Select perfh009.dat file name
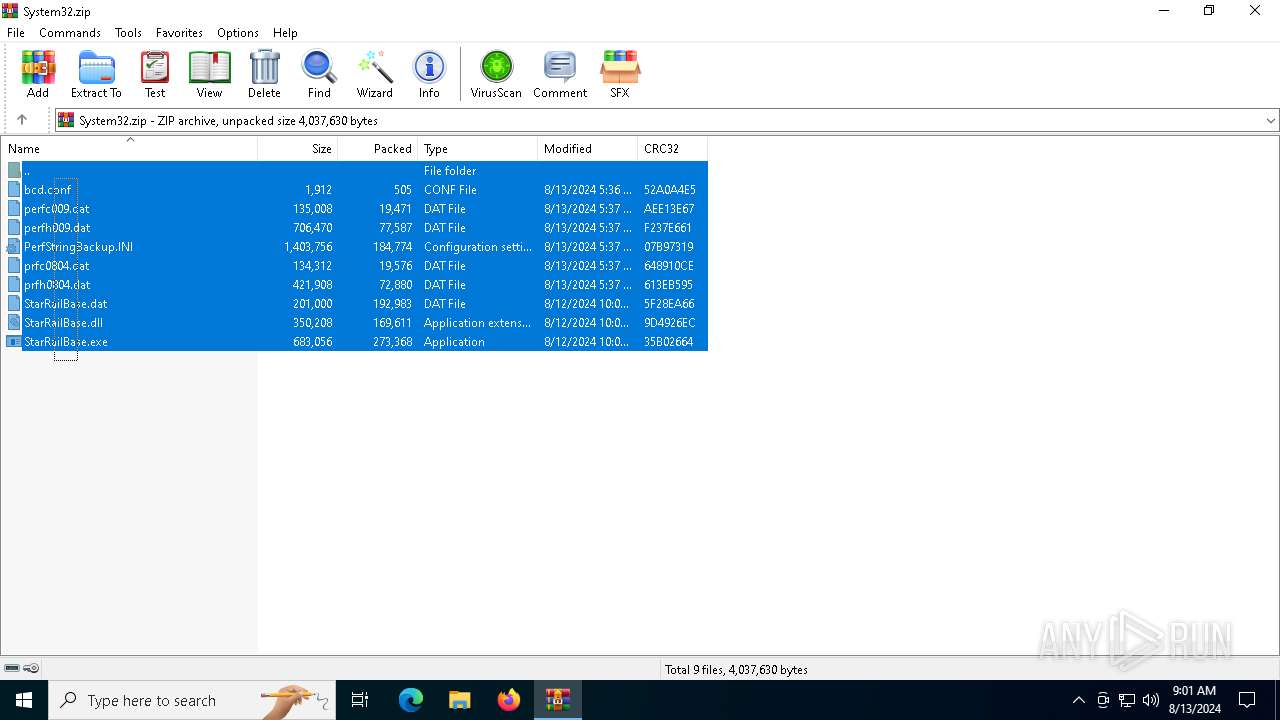This screenshot has width=1280, height=720. tap(57, 228)
